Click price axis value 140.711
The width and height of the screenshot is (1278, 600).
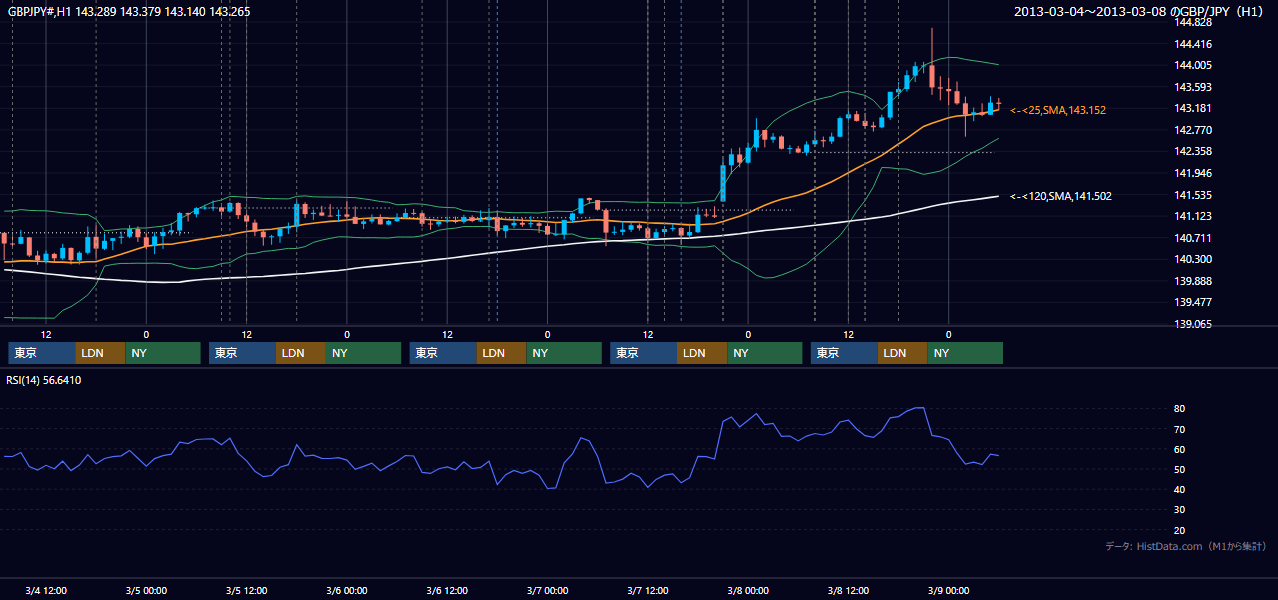1194,238
